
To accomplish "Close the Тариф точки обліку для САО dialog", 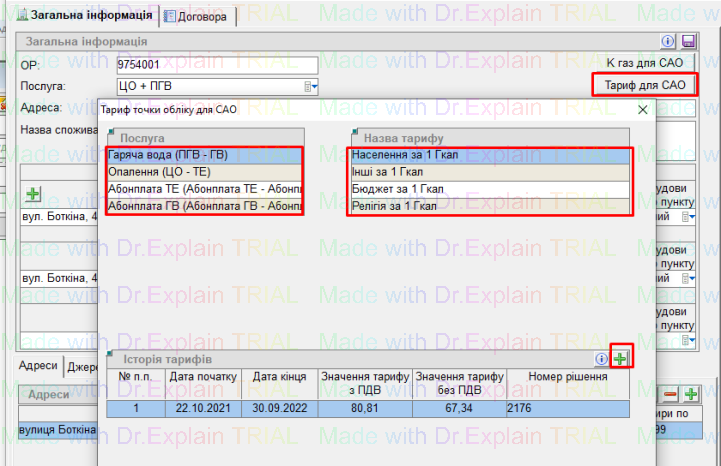I will [642, 109].
